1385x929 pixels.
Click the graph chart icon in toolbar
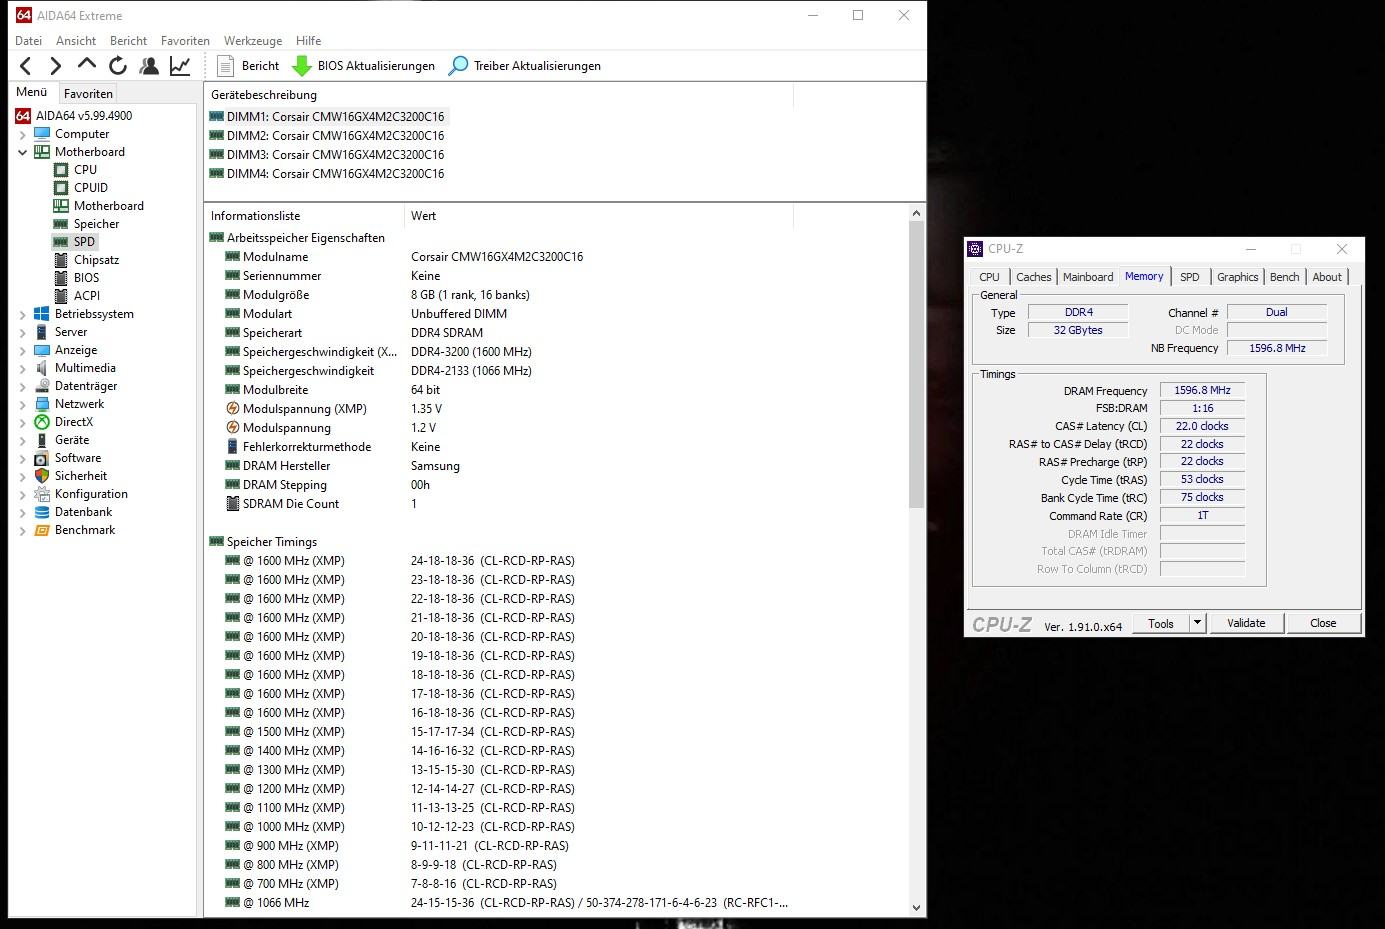point(180,66)
